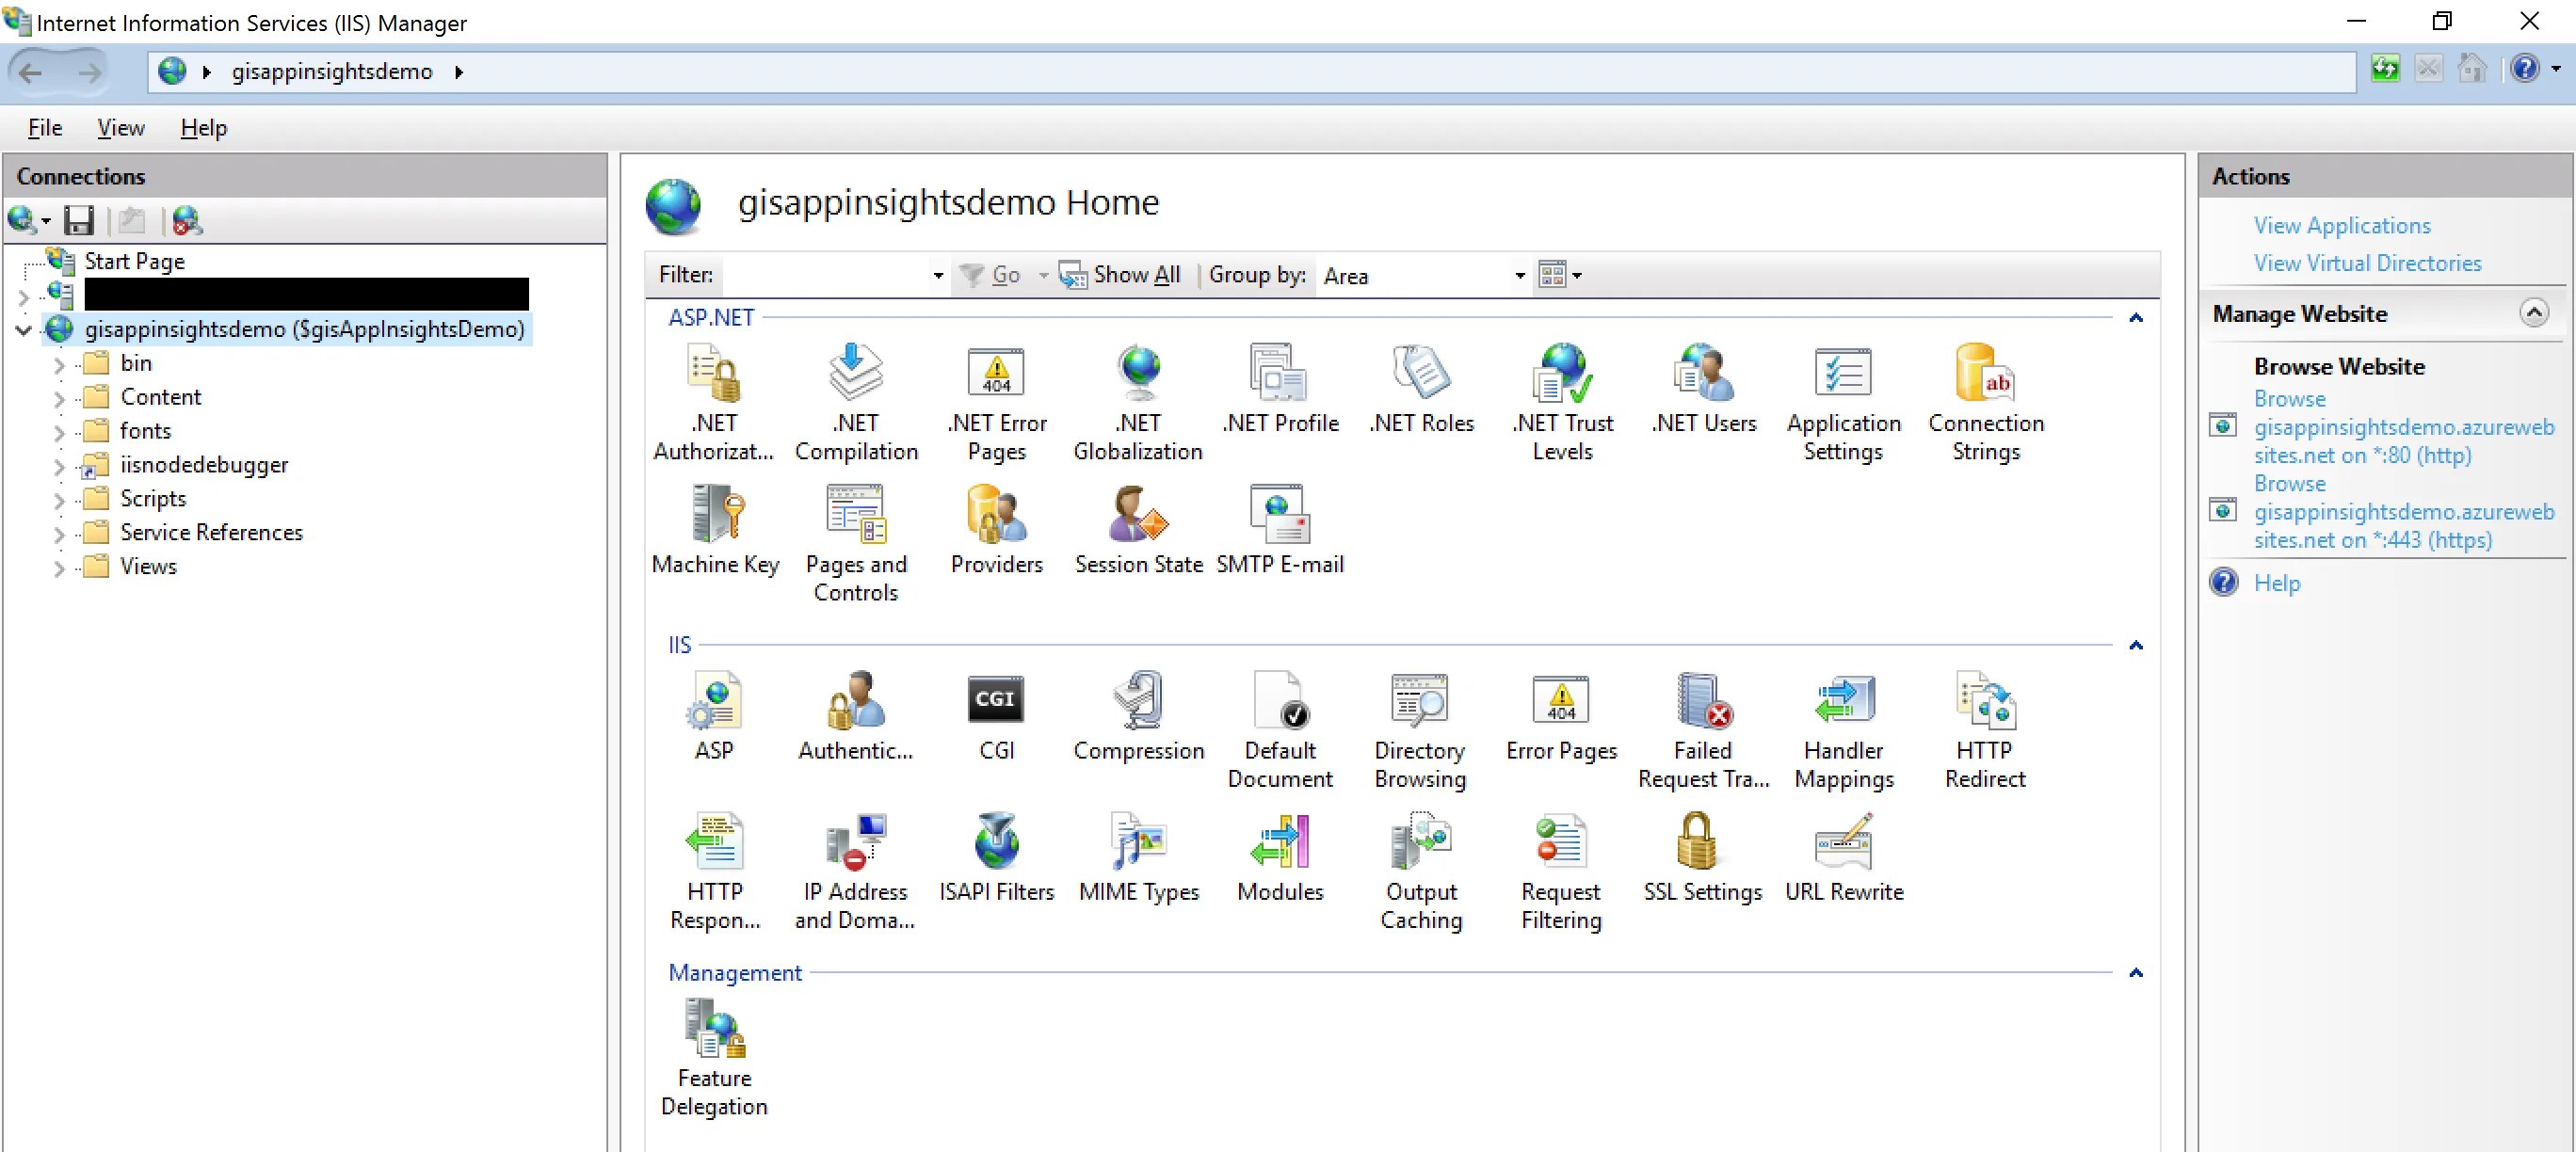Expand the Views folder node
This screenshot has height=1152, width=2576.
[58, 568]
